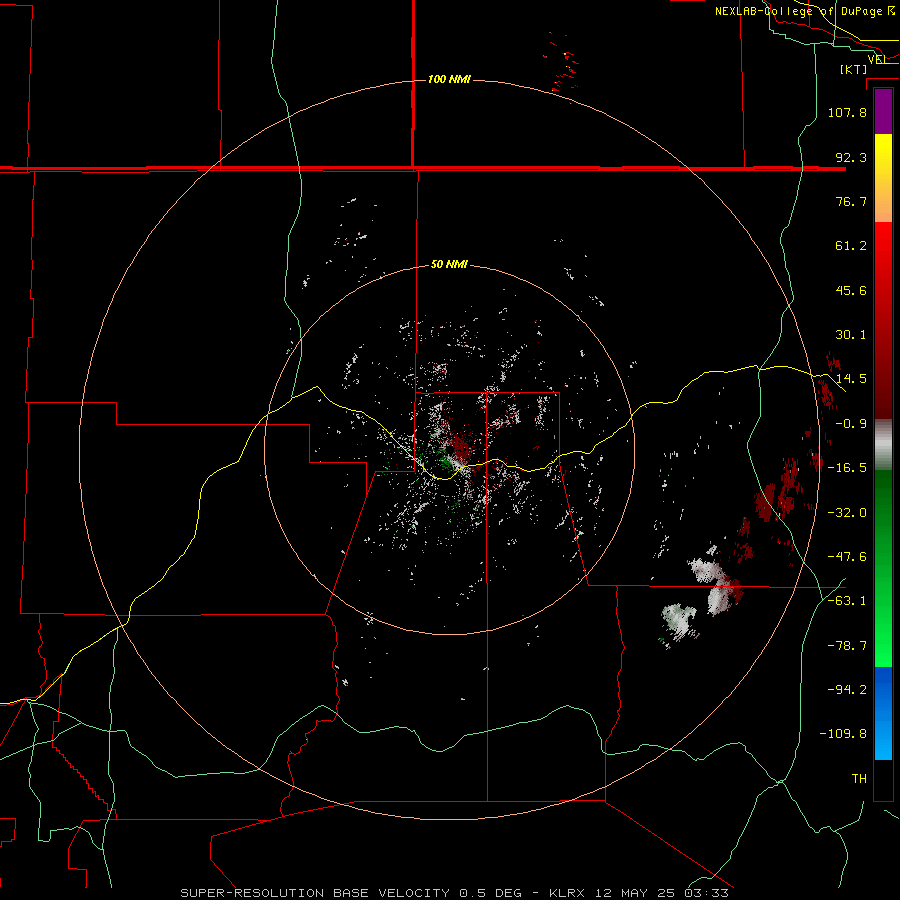This screenshot has height=900, width=900.
Task: Click the -32.0 velocity scale value
Action: (x=847, y=513)
